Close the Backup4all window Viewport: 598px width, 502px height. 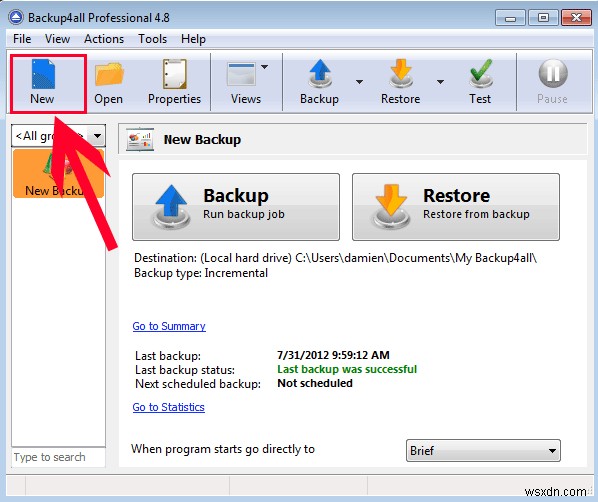tap(576, 18)
